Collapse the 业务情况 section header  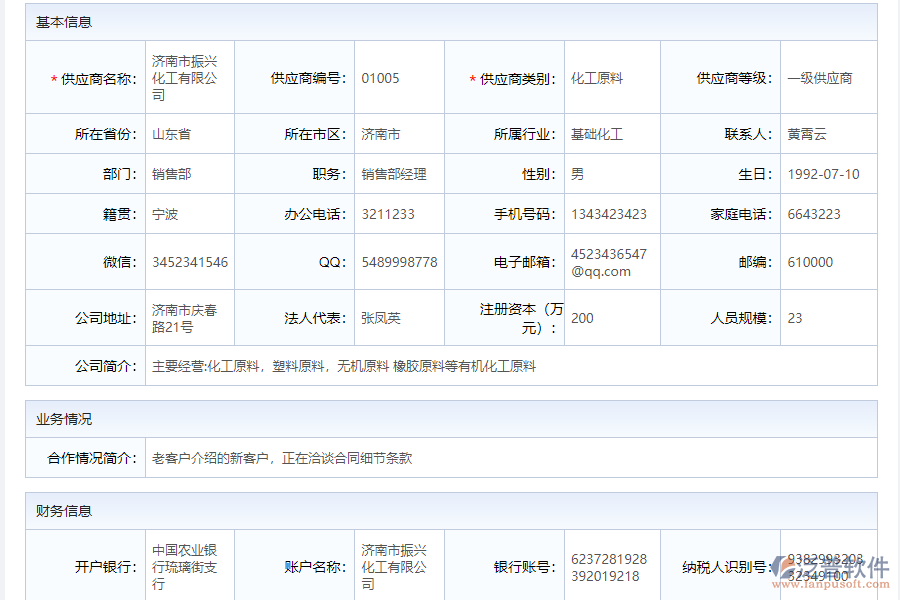[60, 419]
